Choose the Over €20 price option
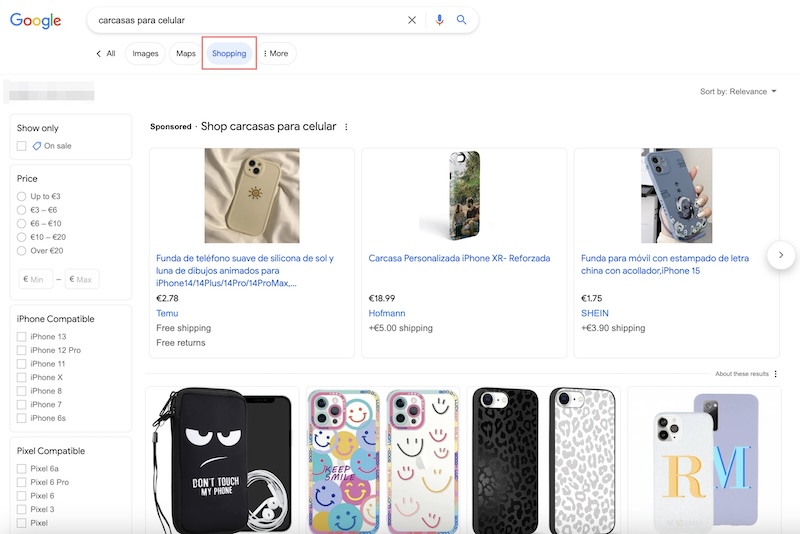This screenshot has height=534, width=800. point(22,251)
